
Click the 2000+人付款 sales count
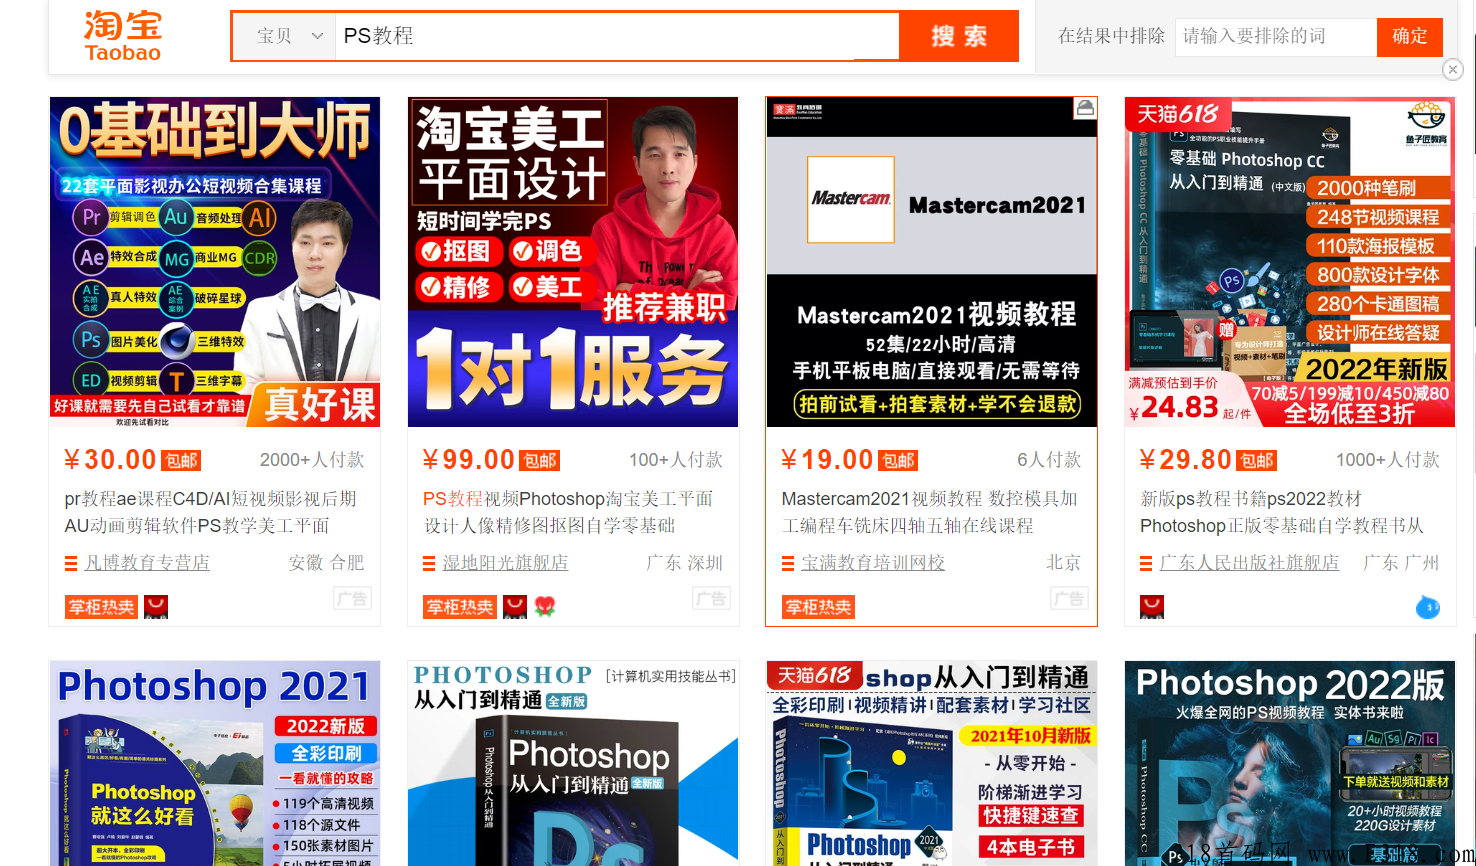point(312,460)
